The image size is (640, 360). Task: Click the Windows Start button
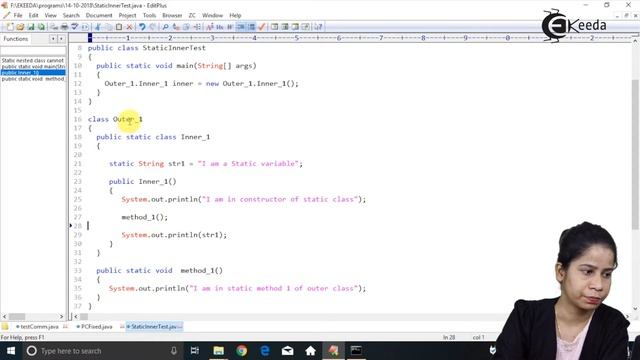[x=11, y=351]
